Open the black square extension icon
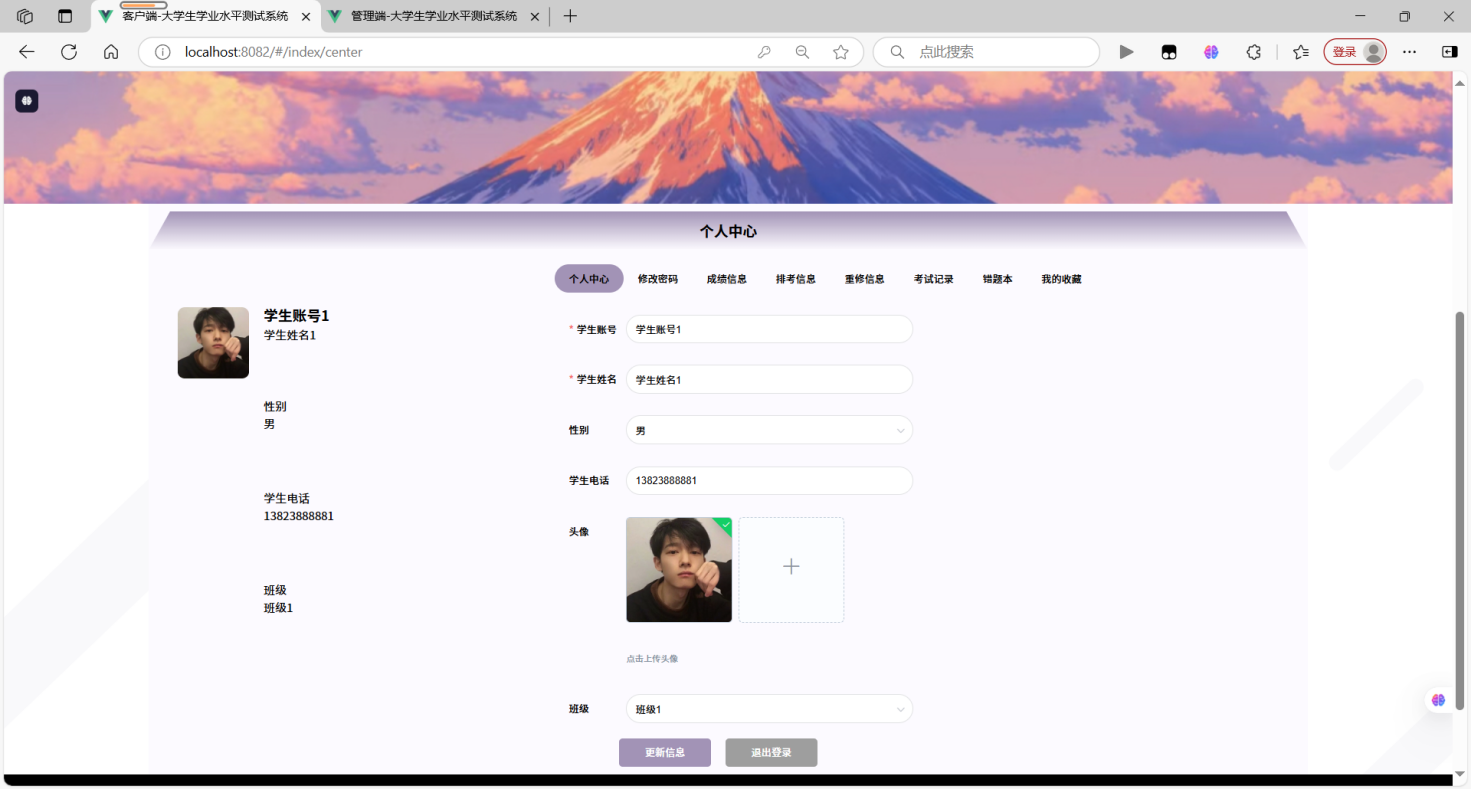This screenshot has width=1471, height=789. (x=1169, y=52)
